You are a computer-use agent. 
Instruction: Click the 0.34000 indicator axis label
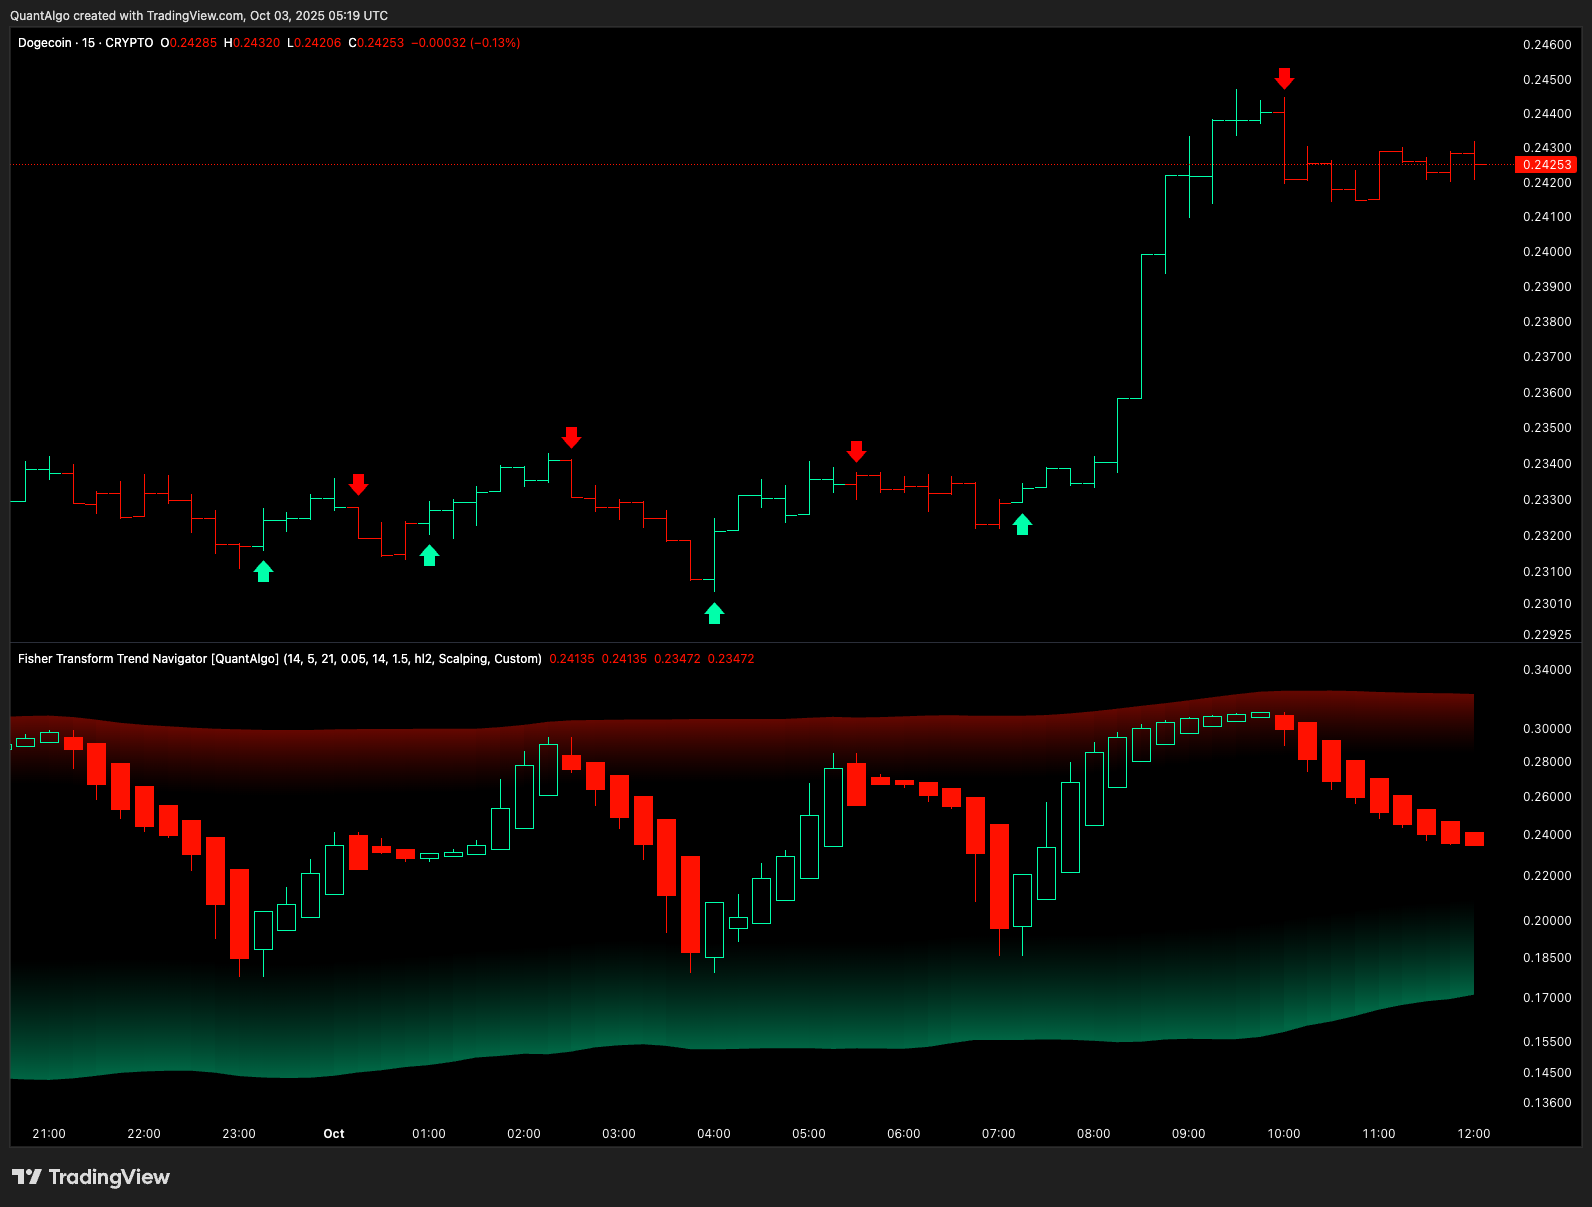tap(1547, 670)
